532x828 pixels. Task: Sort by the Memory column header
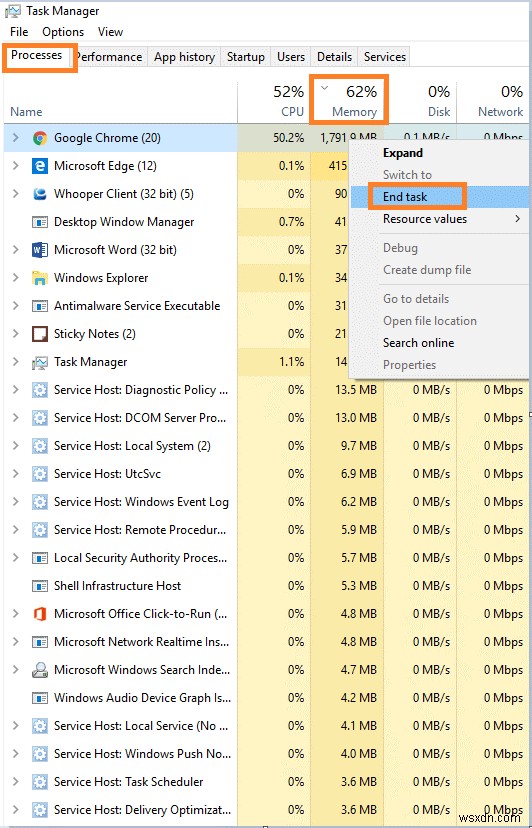(347, 102)
